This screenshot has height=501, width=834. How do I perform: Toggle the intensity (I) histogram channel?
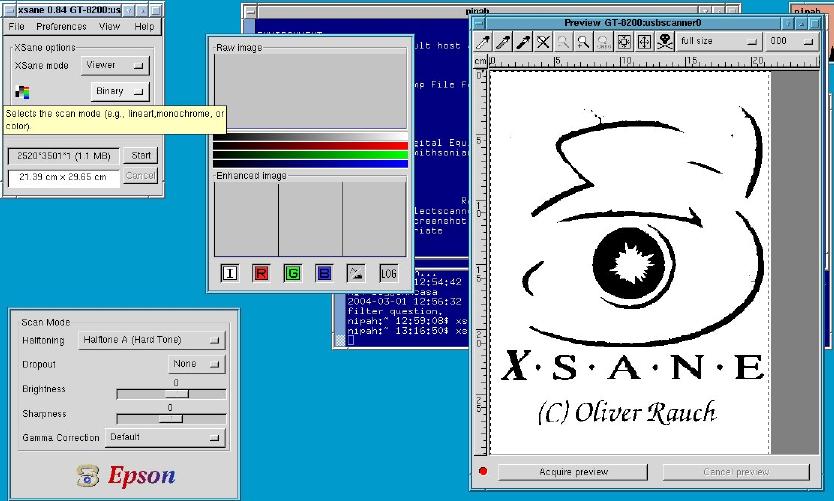230,273
